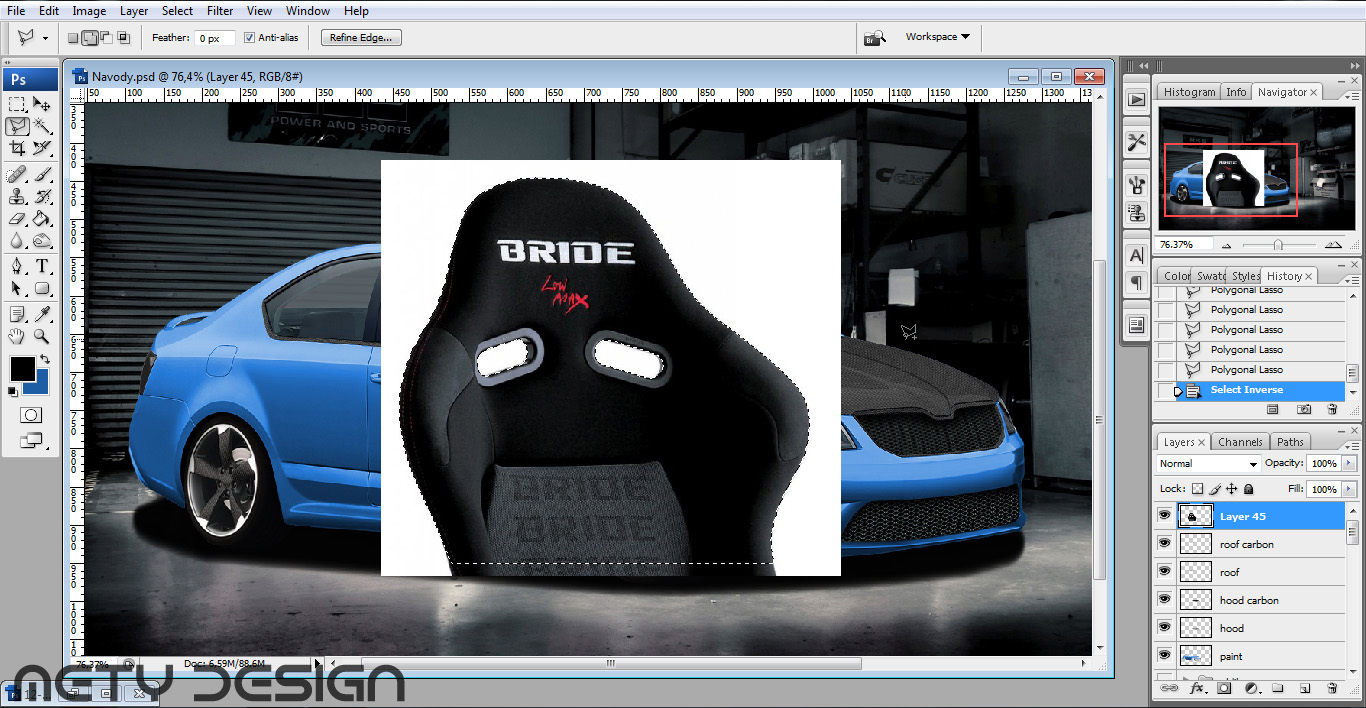This screenshot has height=708, width=1366.
Task: Select the Crop tool
Action: point(17,148)
